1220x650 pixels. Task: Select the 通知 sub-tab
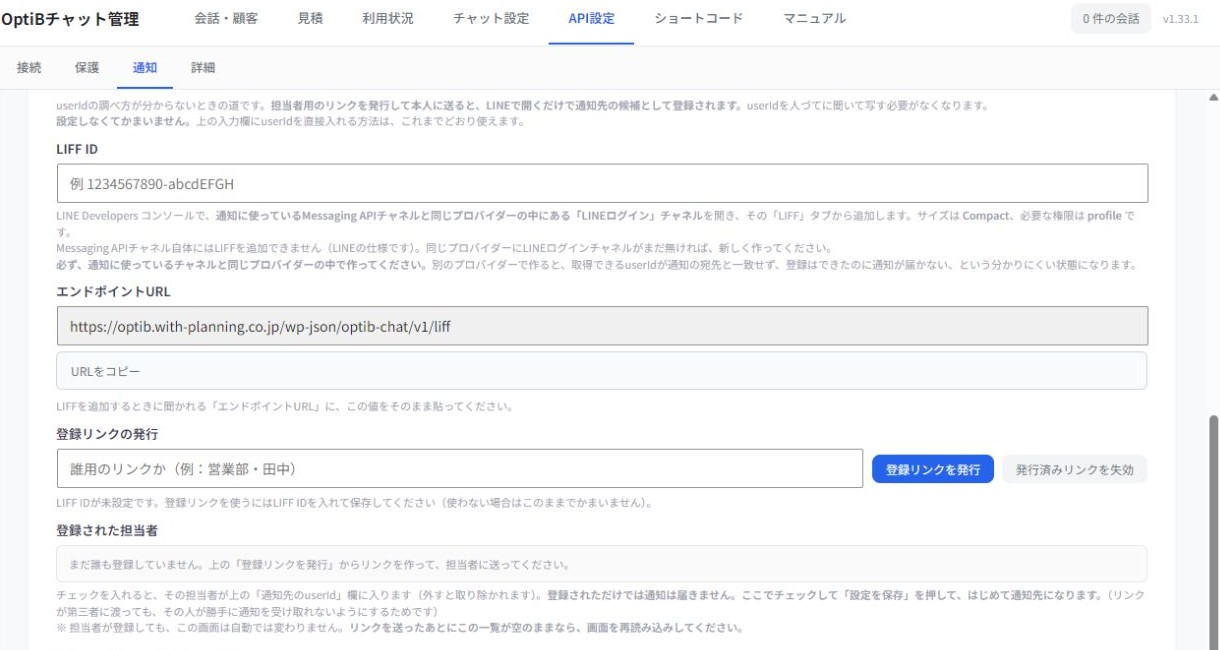[145, 68]
